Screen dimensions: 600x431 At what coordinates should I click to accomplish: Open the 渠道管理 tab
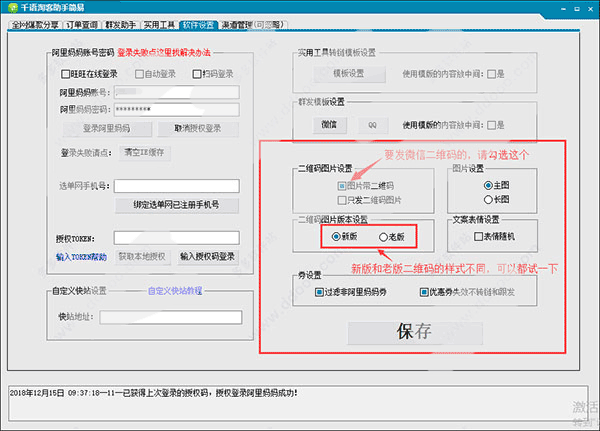[253, 25]
